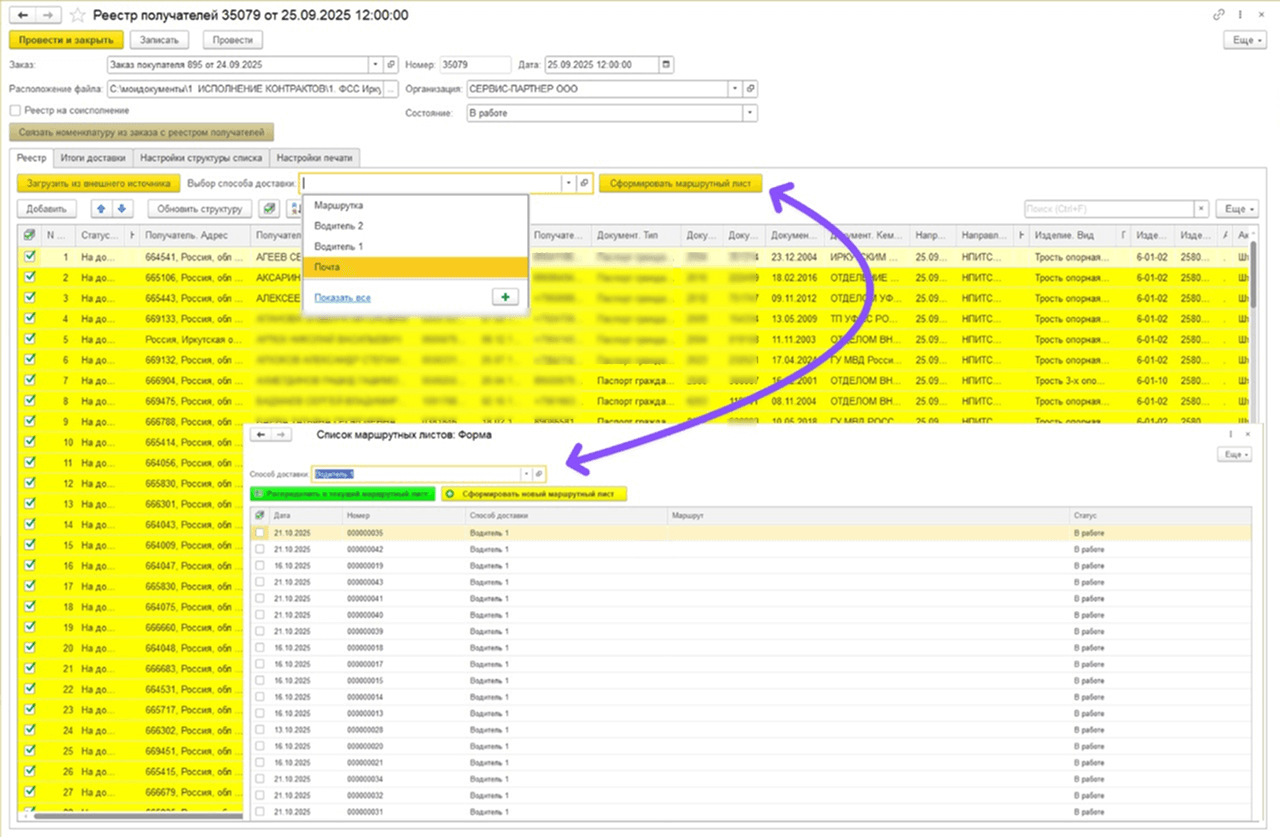Image resolution: width=1280 pixels, height=837 pixels.
Task: Click the back arrow navigation icon
Action: (23, 16)
